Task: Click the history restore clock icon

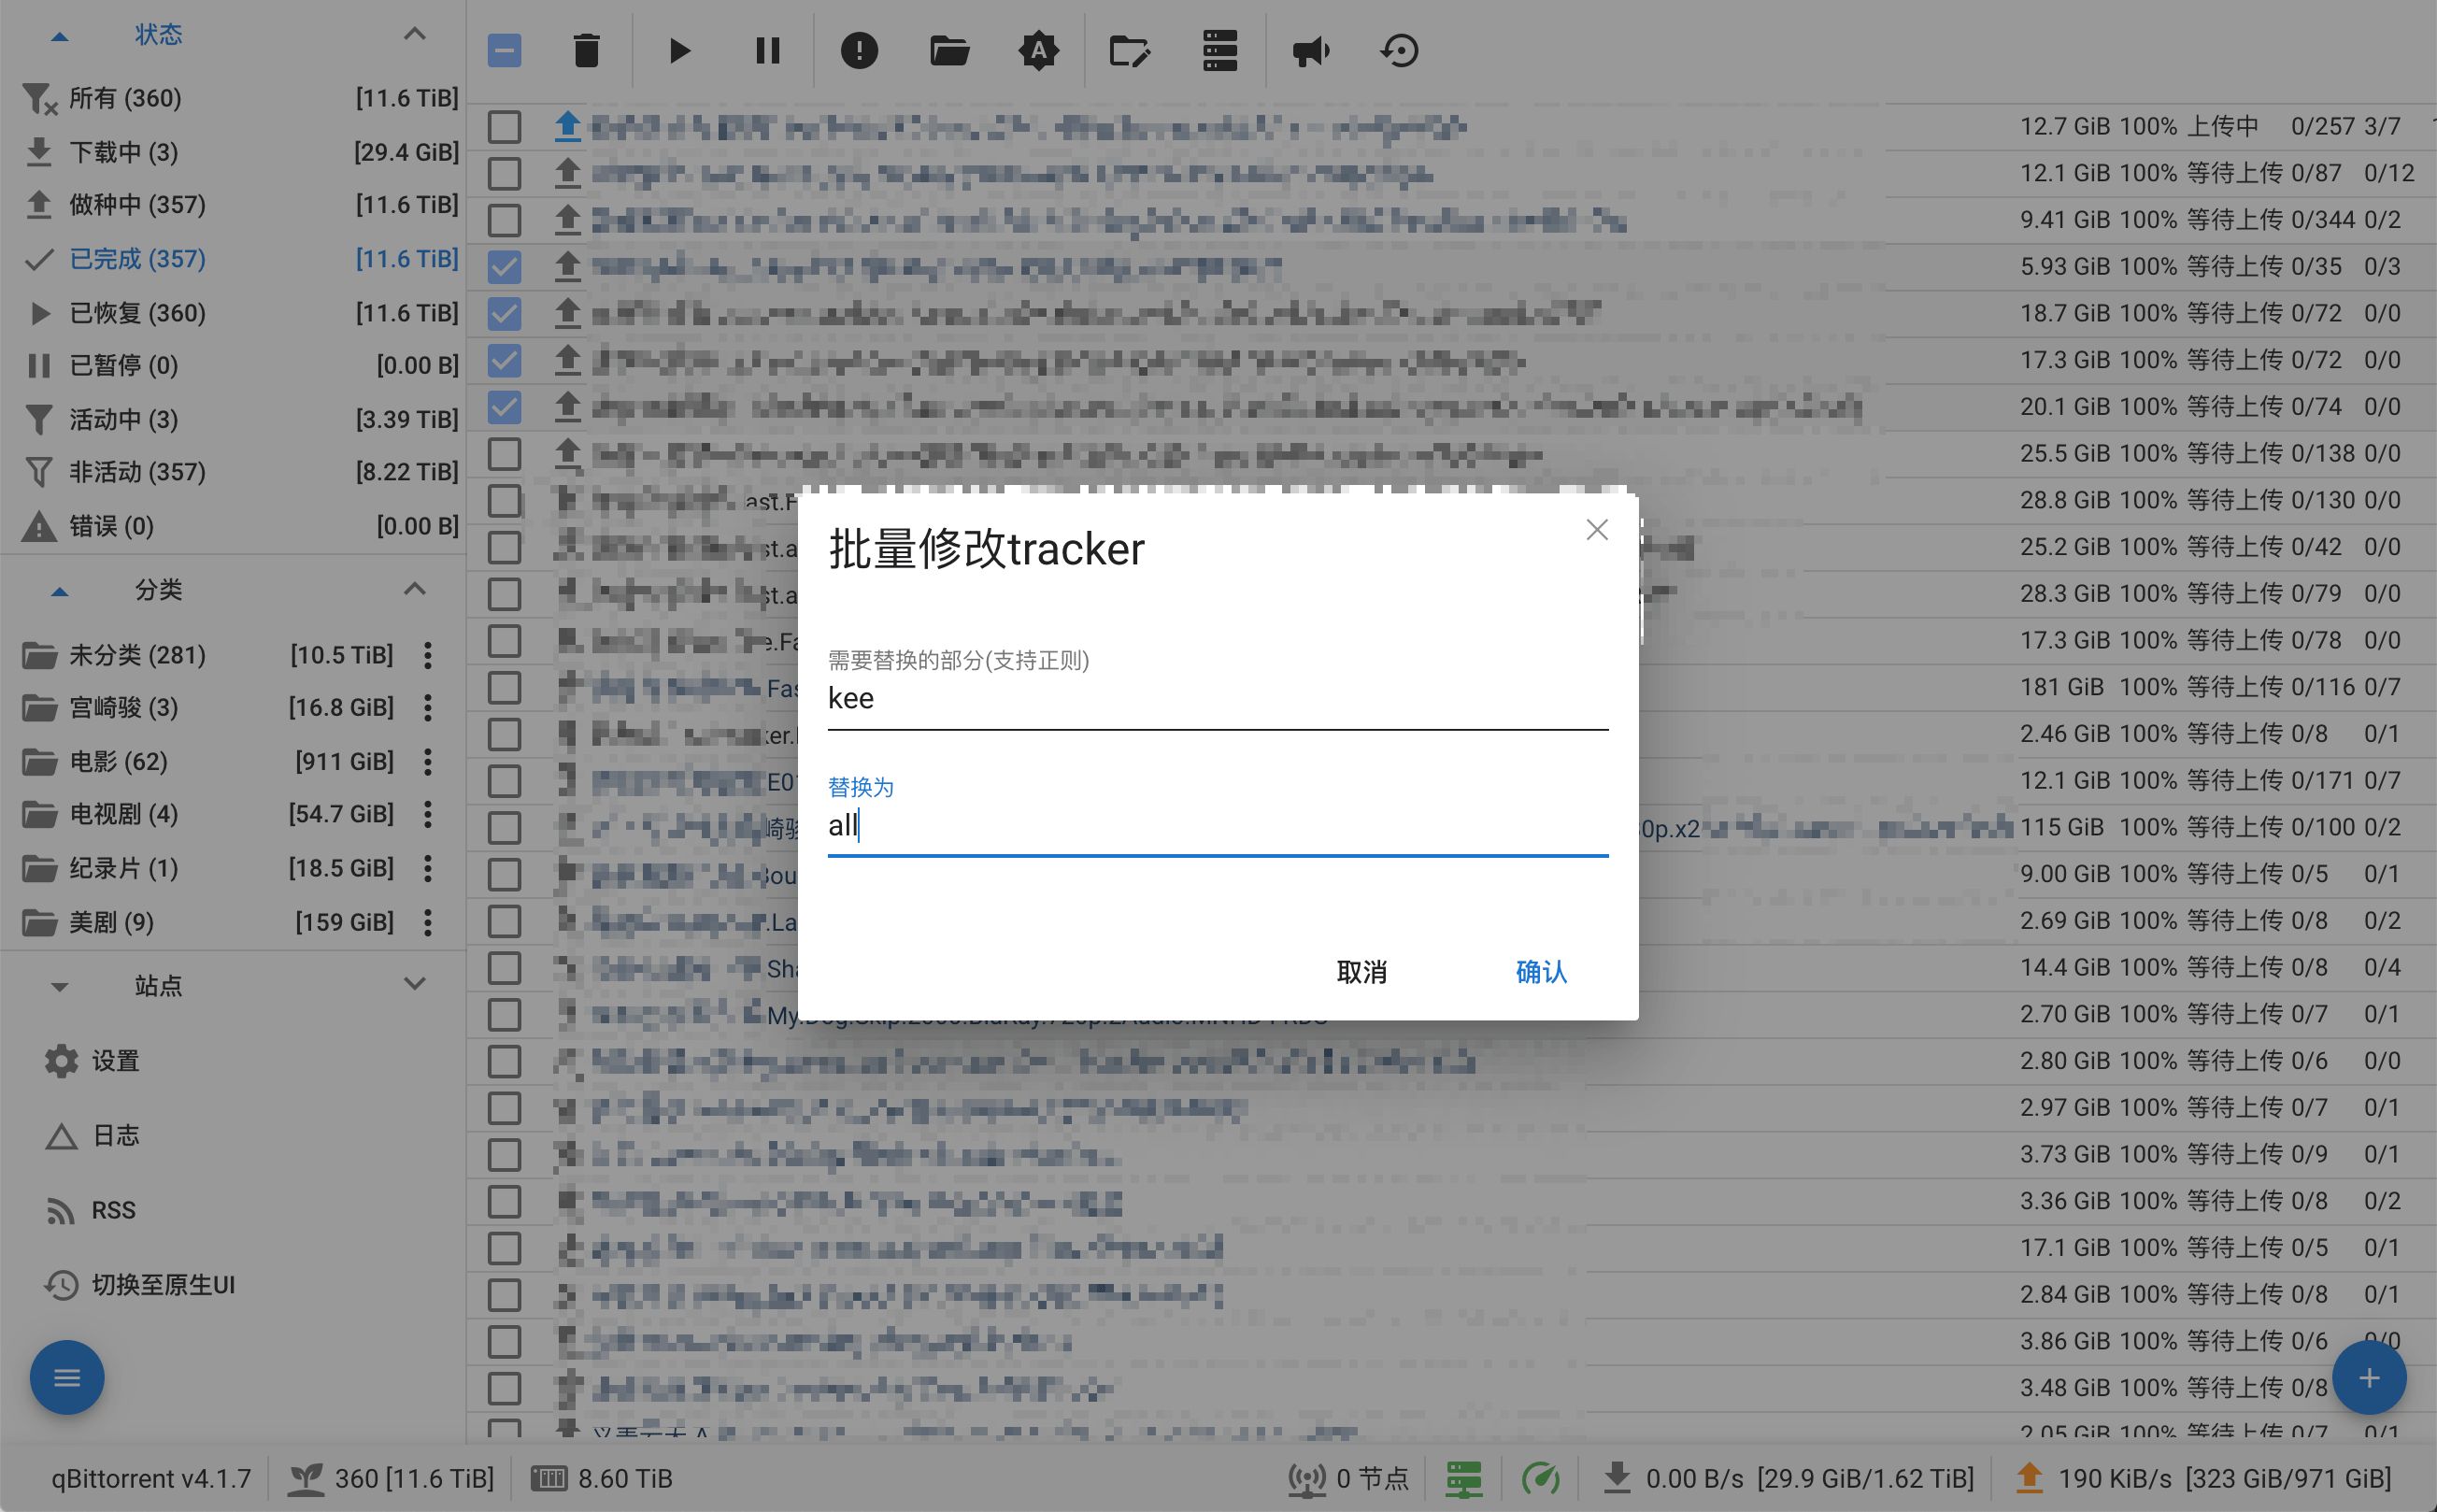Action: [x=1400, y=50]
